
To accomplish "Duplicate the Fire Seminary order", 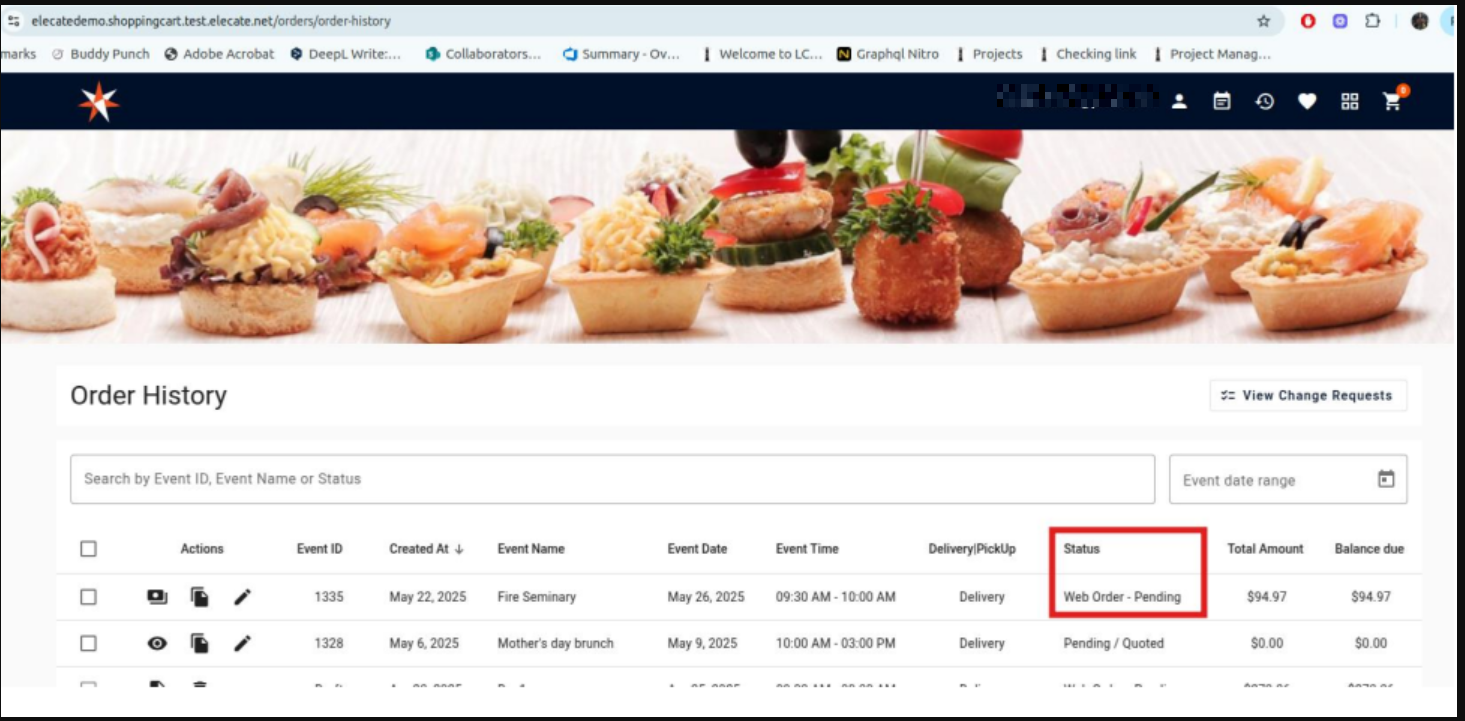I will pos(200,597).
